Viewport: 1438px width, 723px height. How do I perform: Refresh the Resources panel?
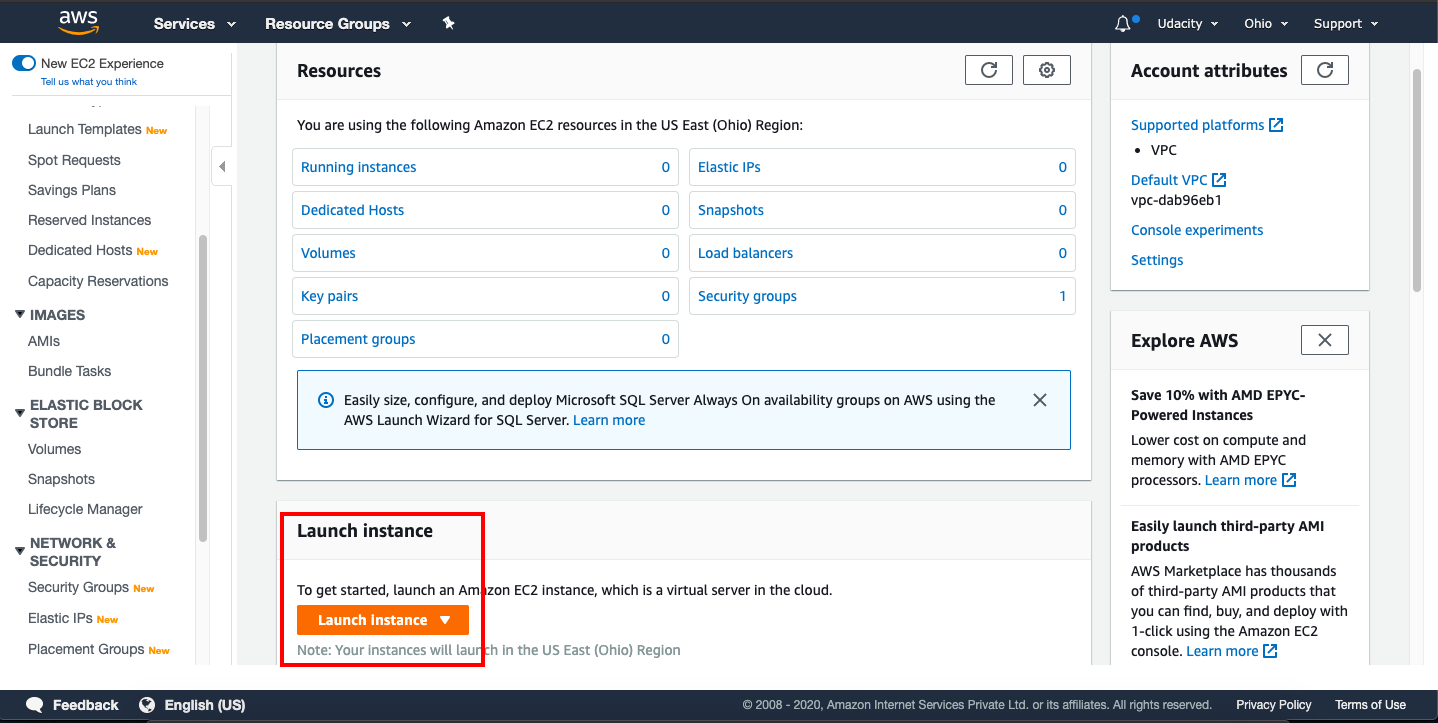point(988,70)
